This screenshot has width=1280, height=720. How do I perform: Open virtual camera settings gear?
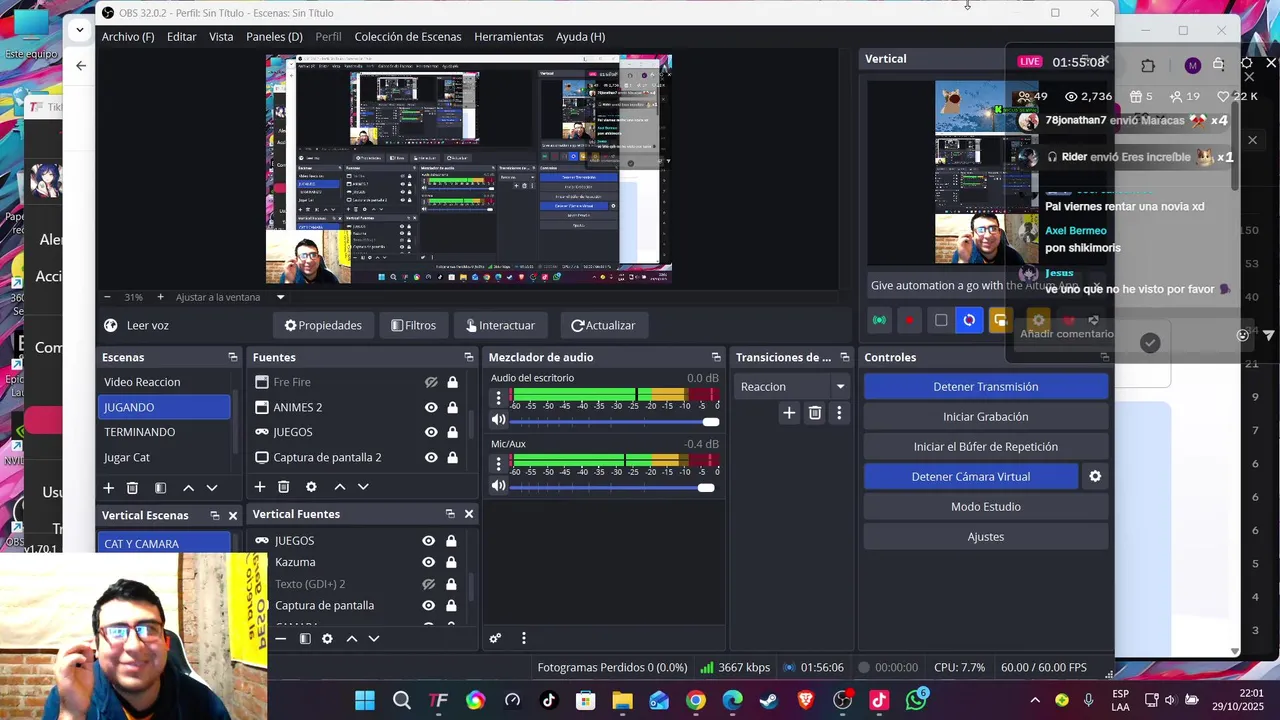[1095, 477]
